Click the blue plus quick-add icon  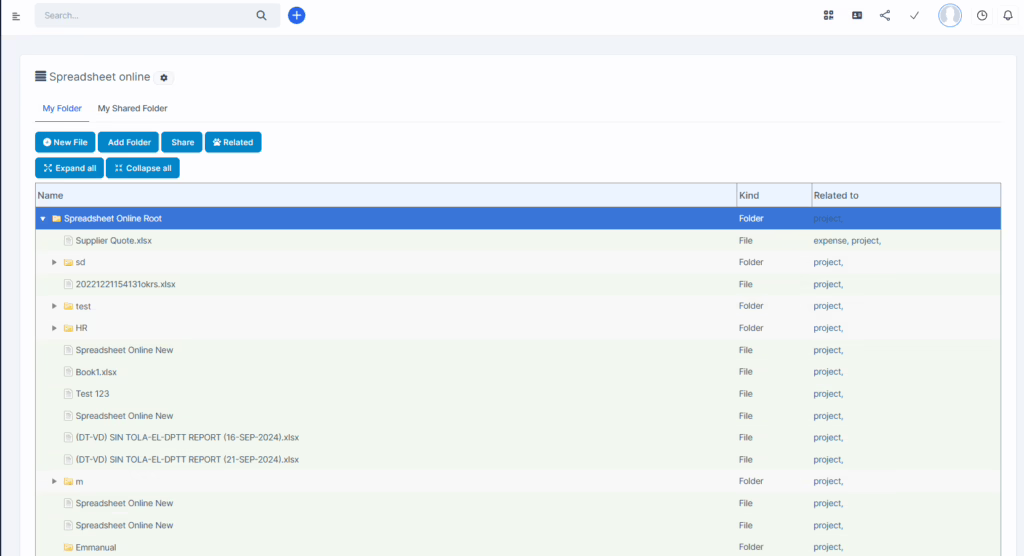[x=296, y=15]
